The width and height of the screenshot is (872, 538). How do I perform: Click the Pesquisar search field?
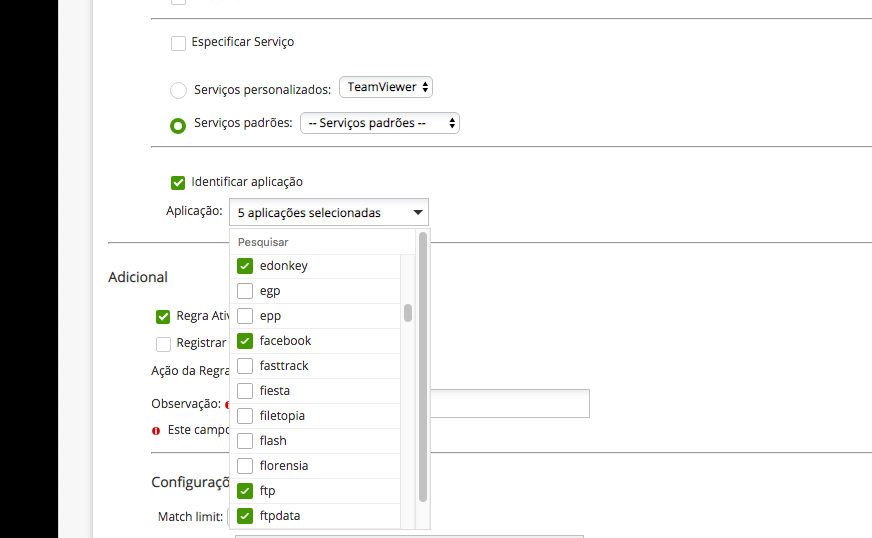pos(322,242)
